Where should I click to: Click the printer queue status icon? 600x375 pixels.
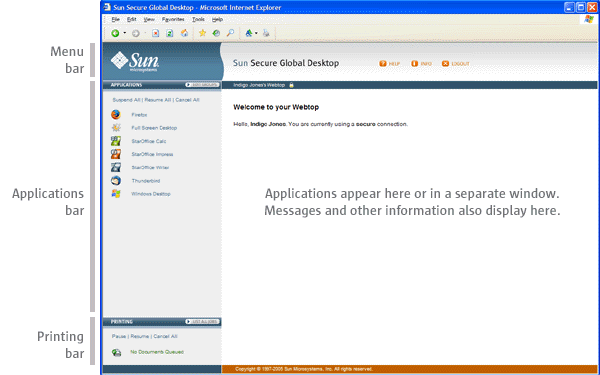coord(116,352)
